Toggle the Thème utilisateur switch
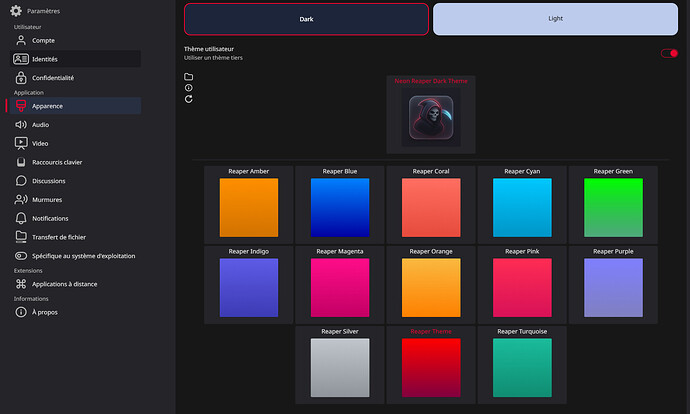Image resolution: width=690 pixels, height=414 pixels. pyautogui.click(x=669, y=53)
